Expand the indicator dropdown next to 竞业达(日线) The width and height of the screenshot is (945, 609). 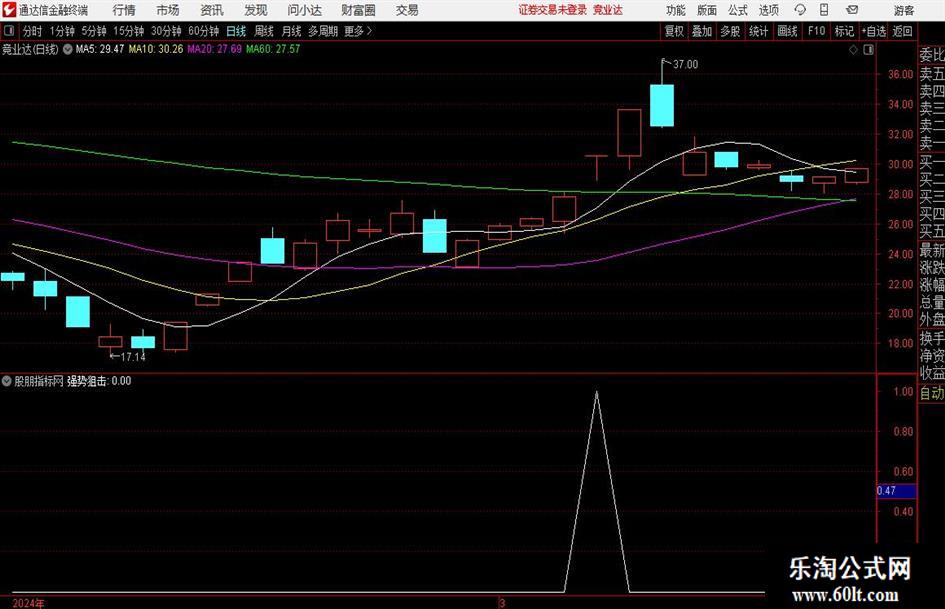68,49
